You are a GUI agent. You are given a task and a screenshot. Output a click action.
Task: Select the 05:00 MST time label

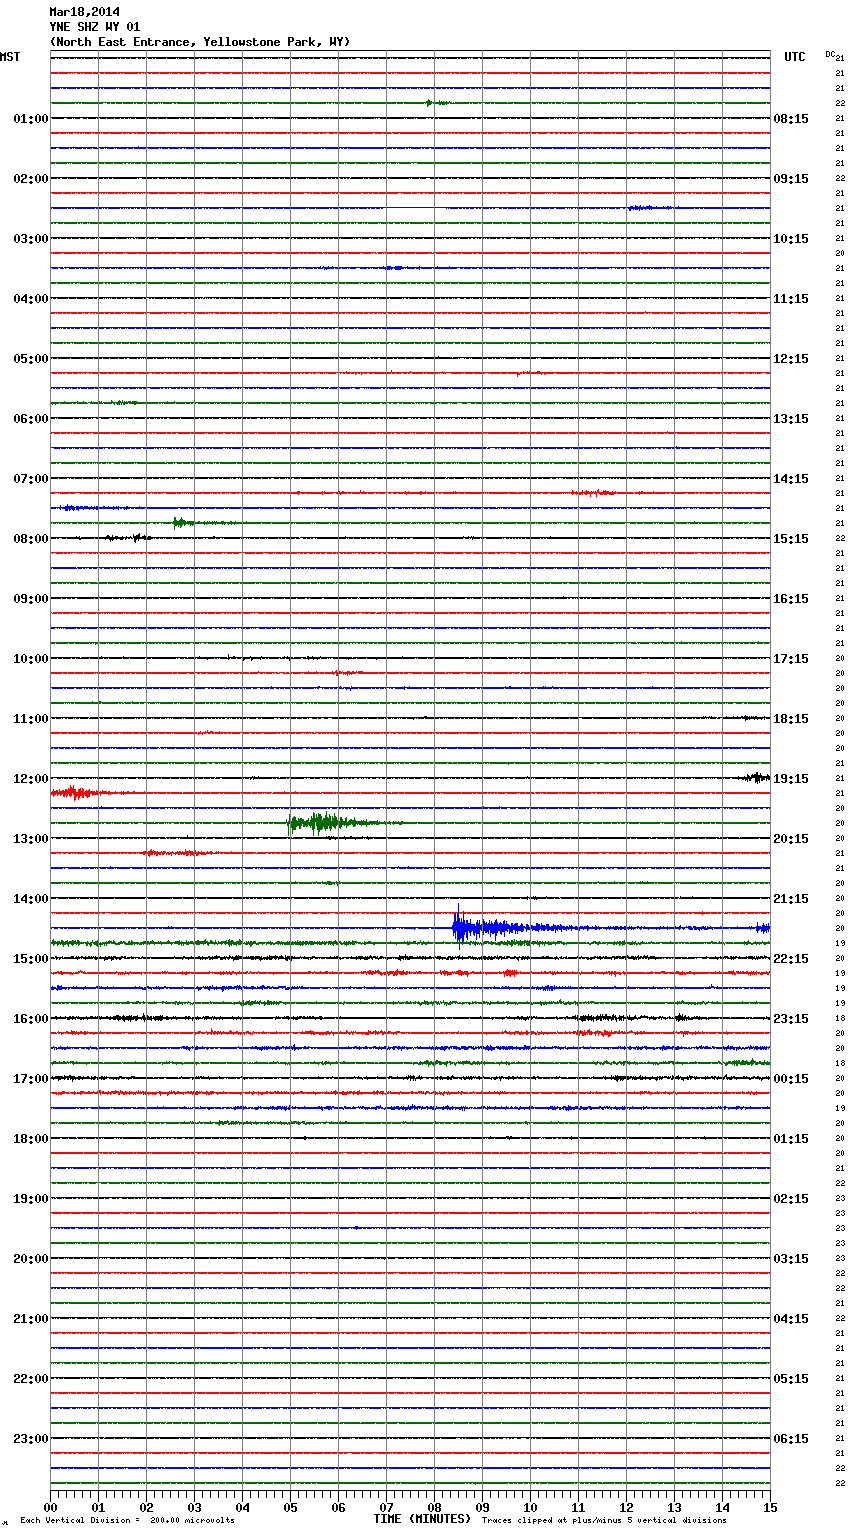[31, 359]
